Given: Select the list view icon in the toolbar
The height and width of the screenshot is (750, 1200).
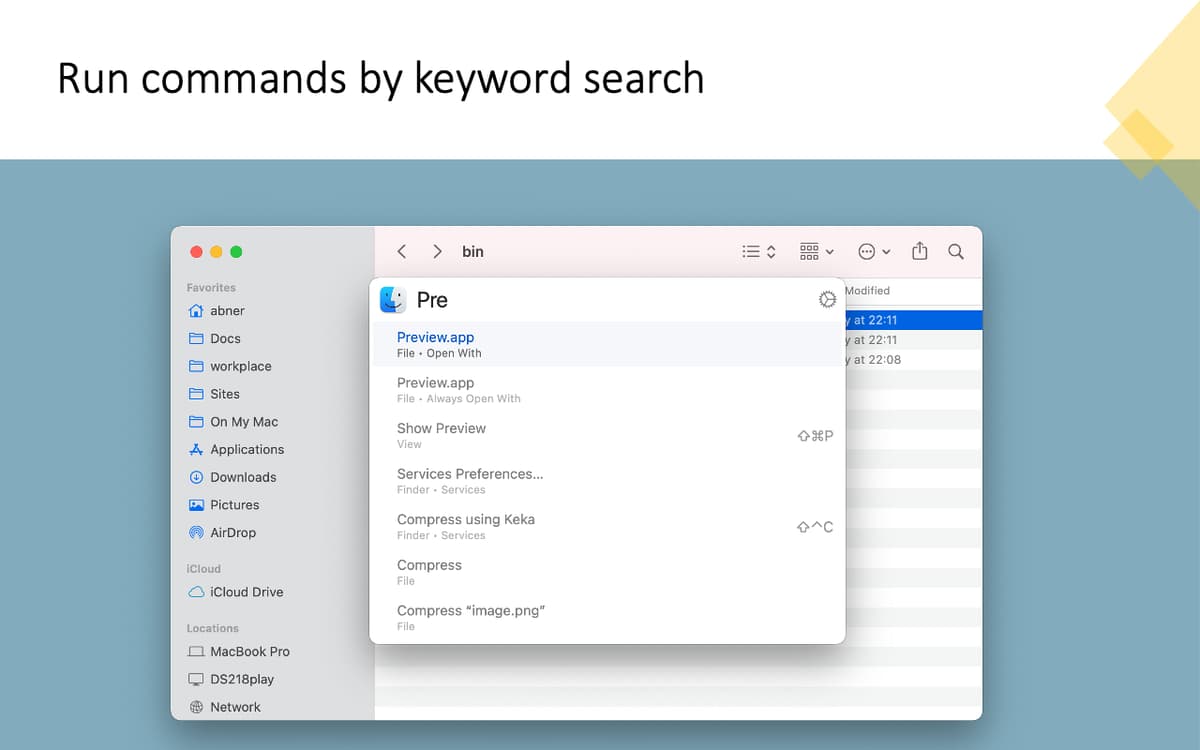Looking at the screenshot, I should [x=751, y=251].
